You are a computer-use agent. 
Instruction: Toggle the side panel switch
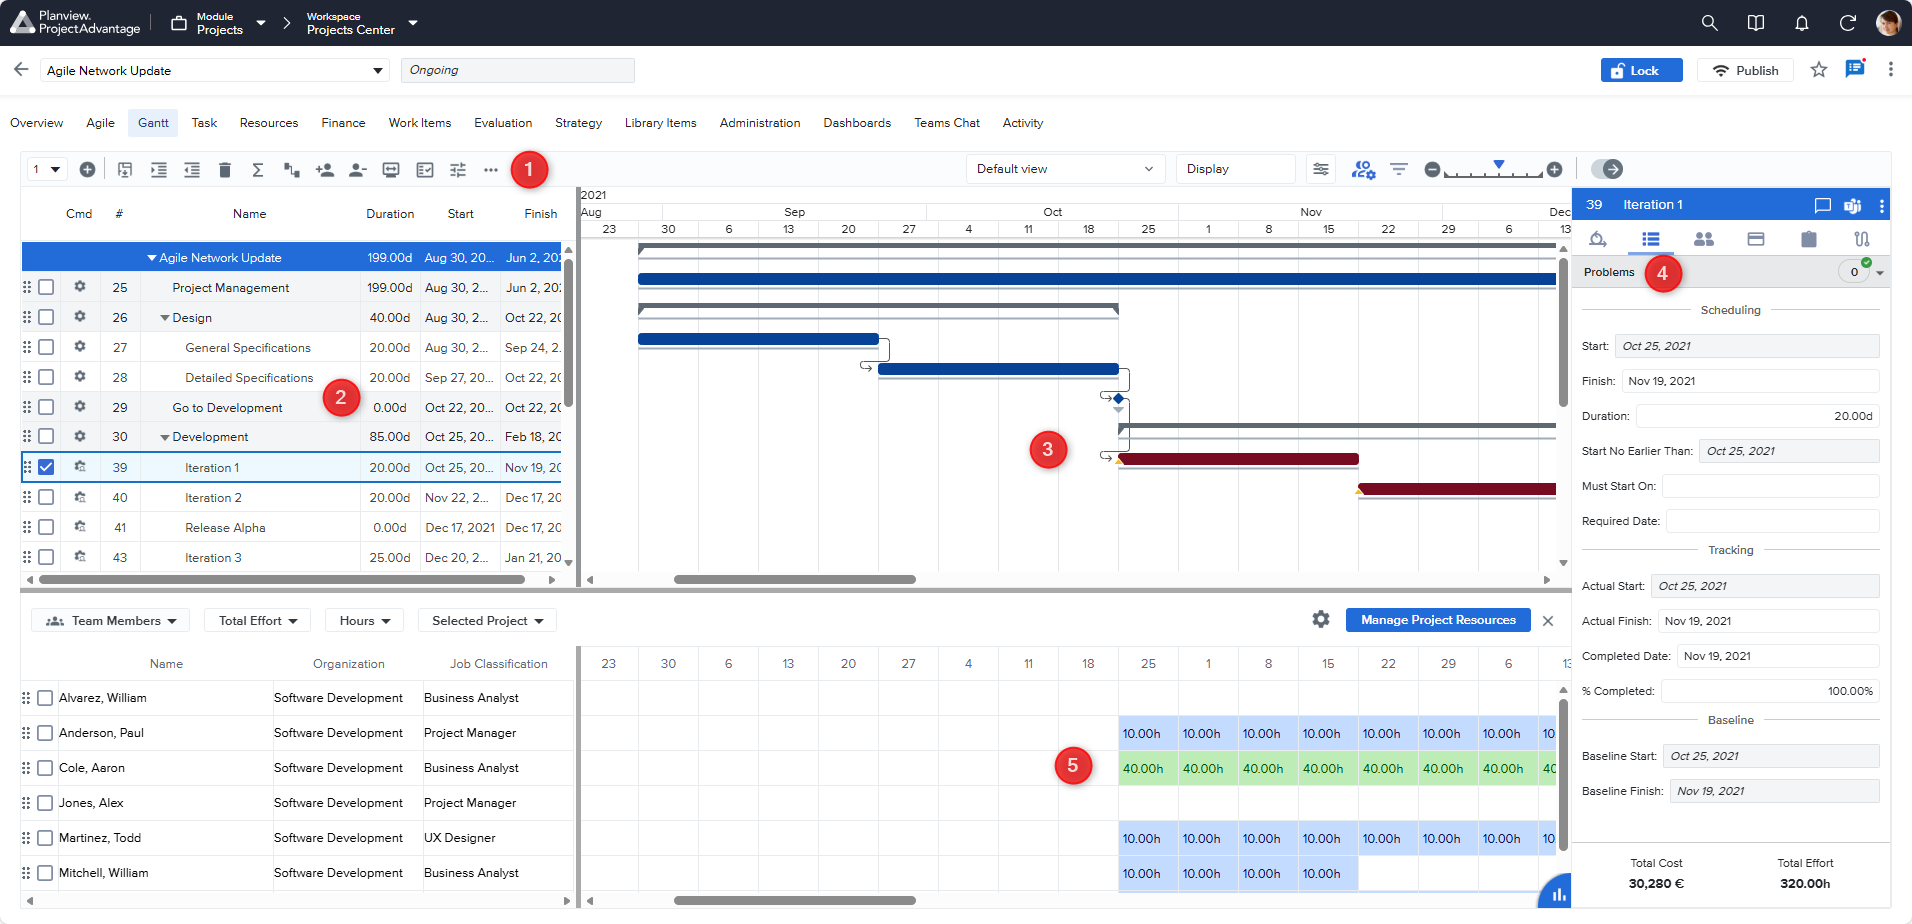1607,169
